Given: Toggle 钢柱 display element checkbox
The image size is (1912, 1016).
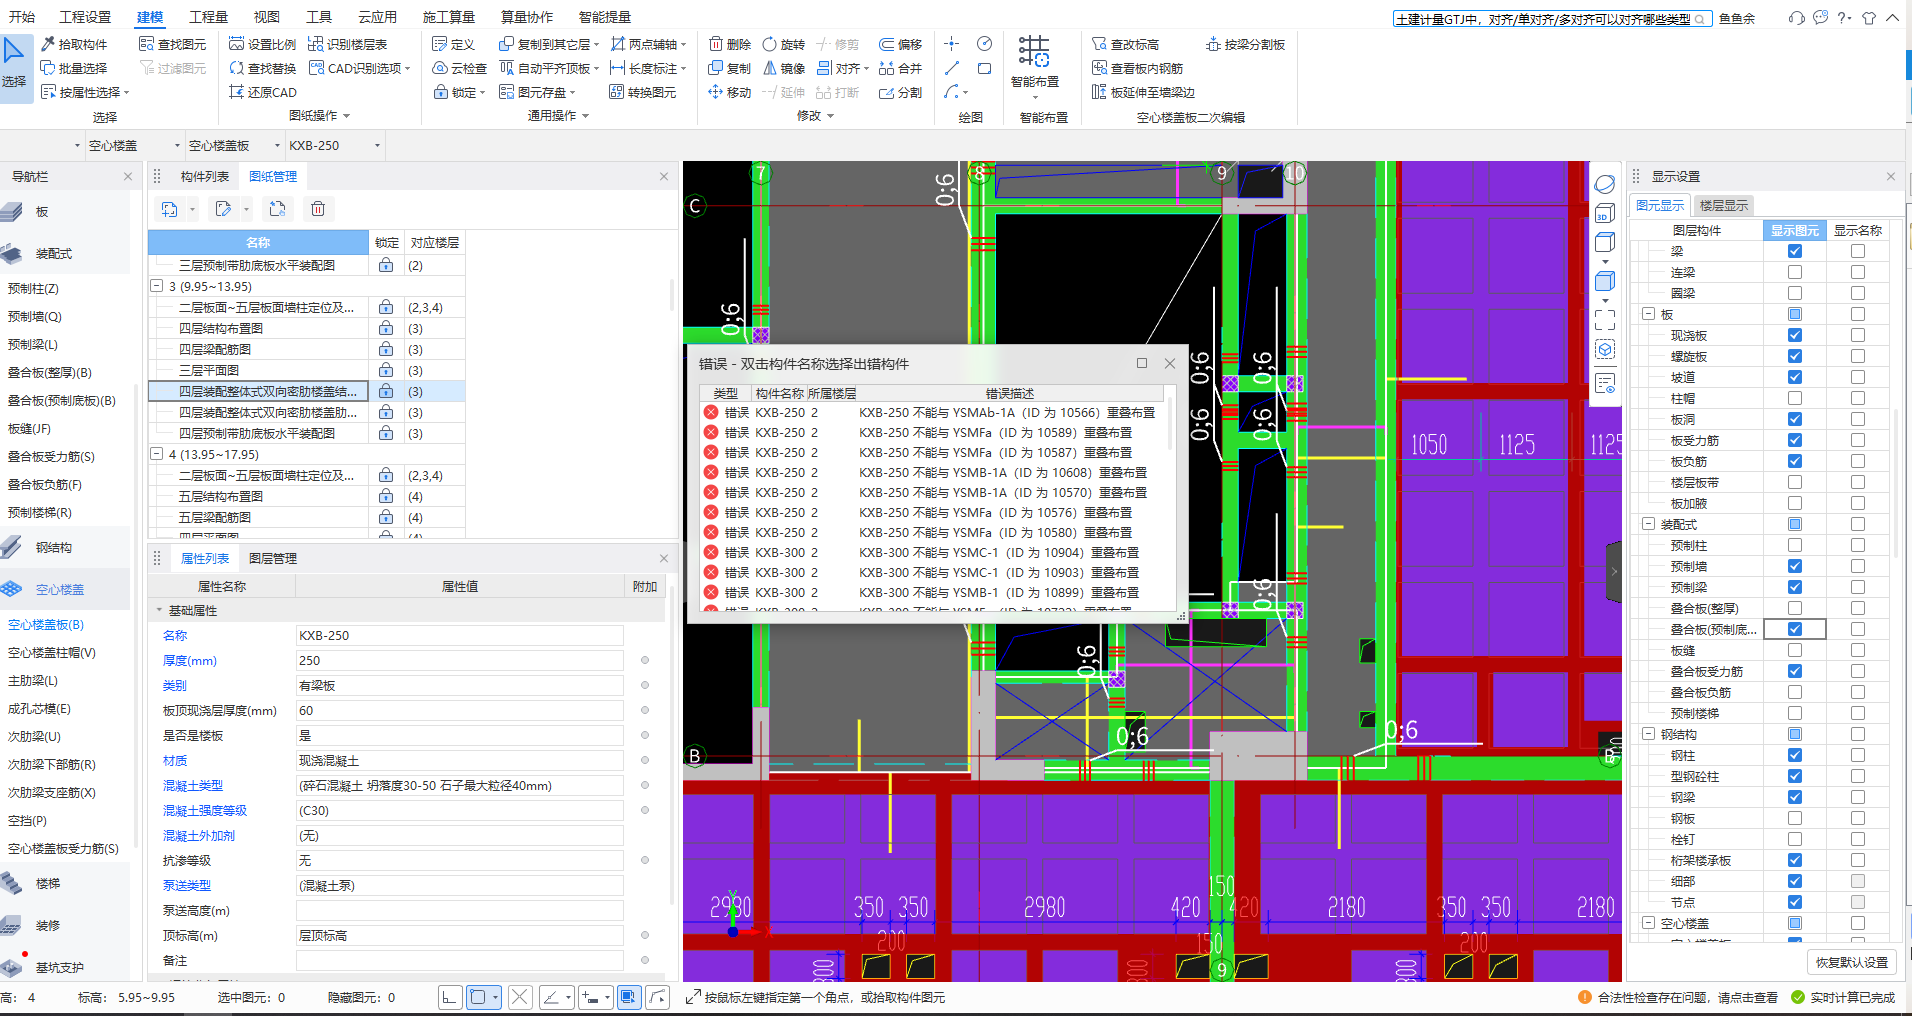Looking at the screenshot, I should (x=1795, y=755).
